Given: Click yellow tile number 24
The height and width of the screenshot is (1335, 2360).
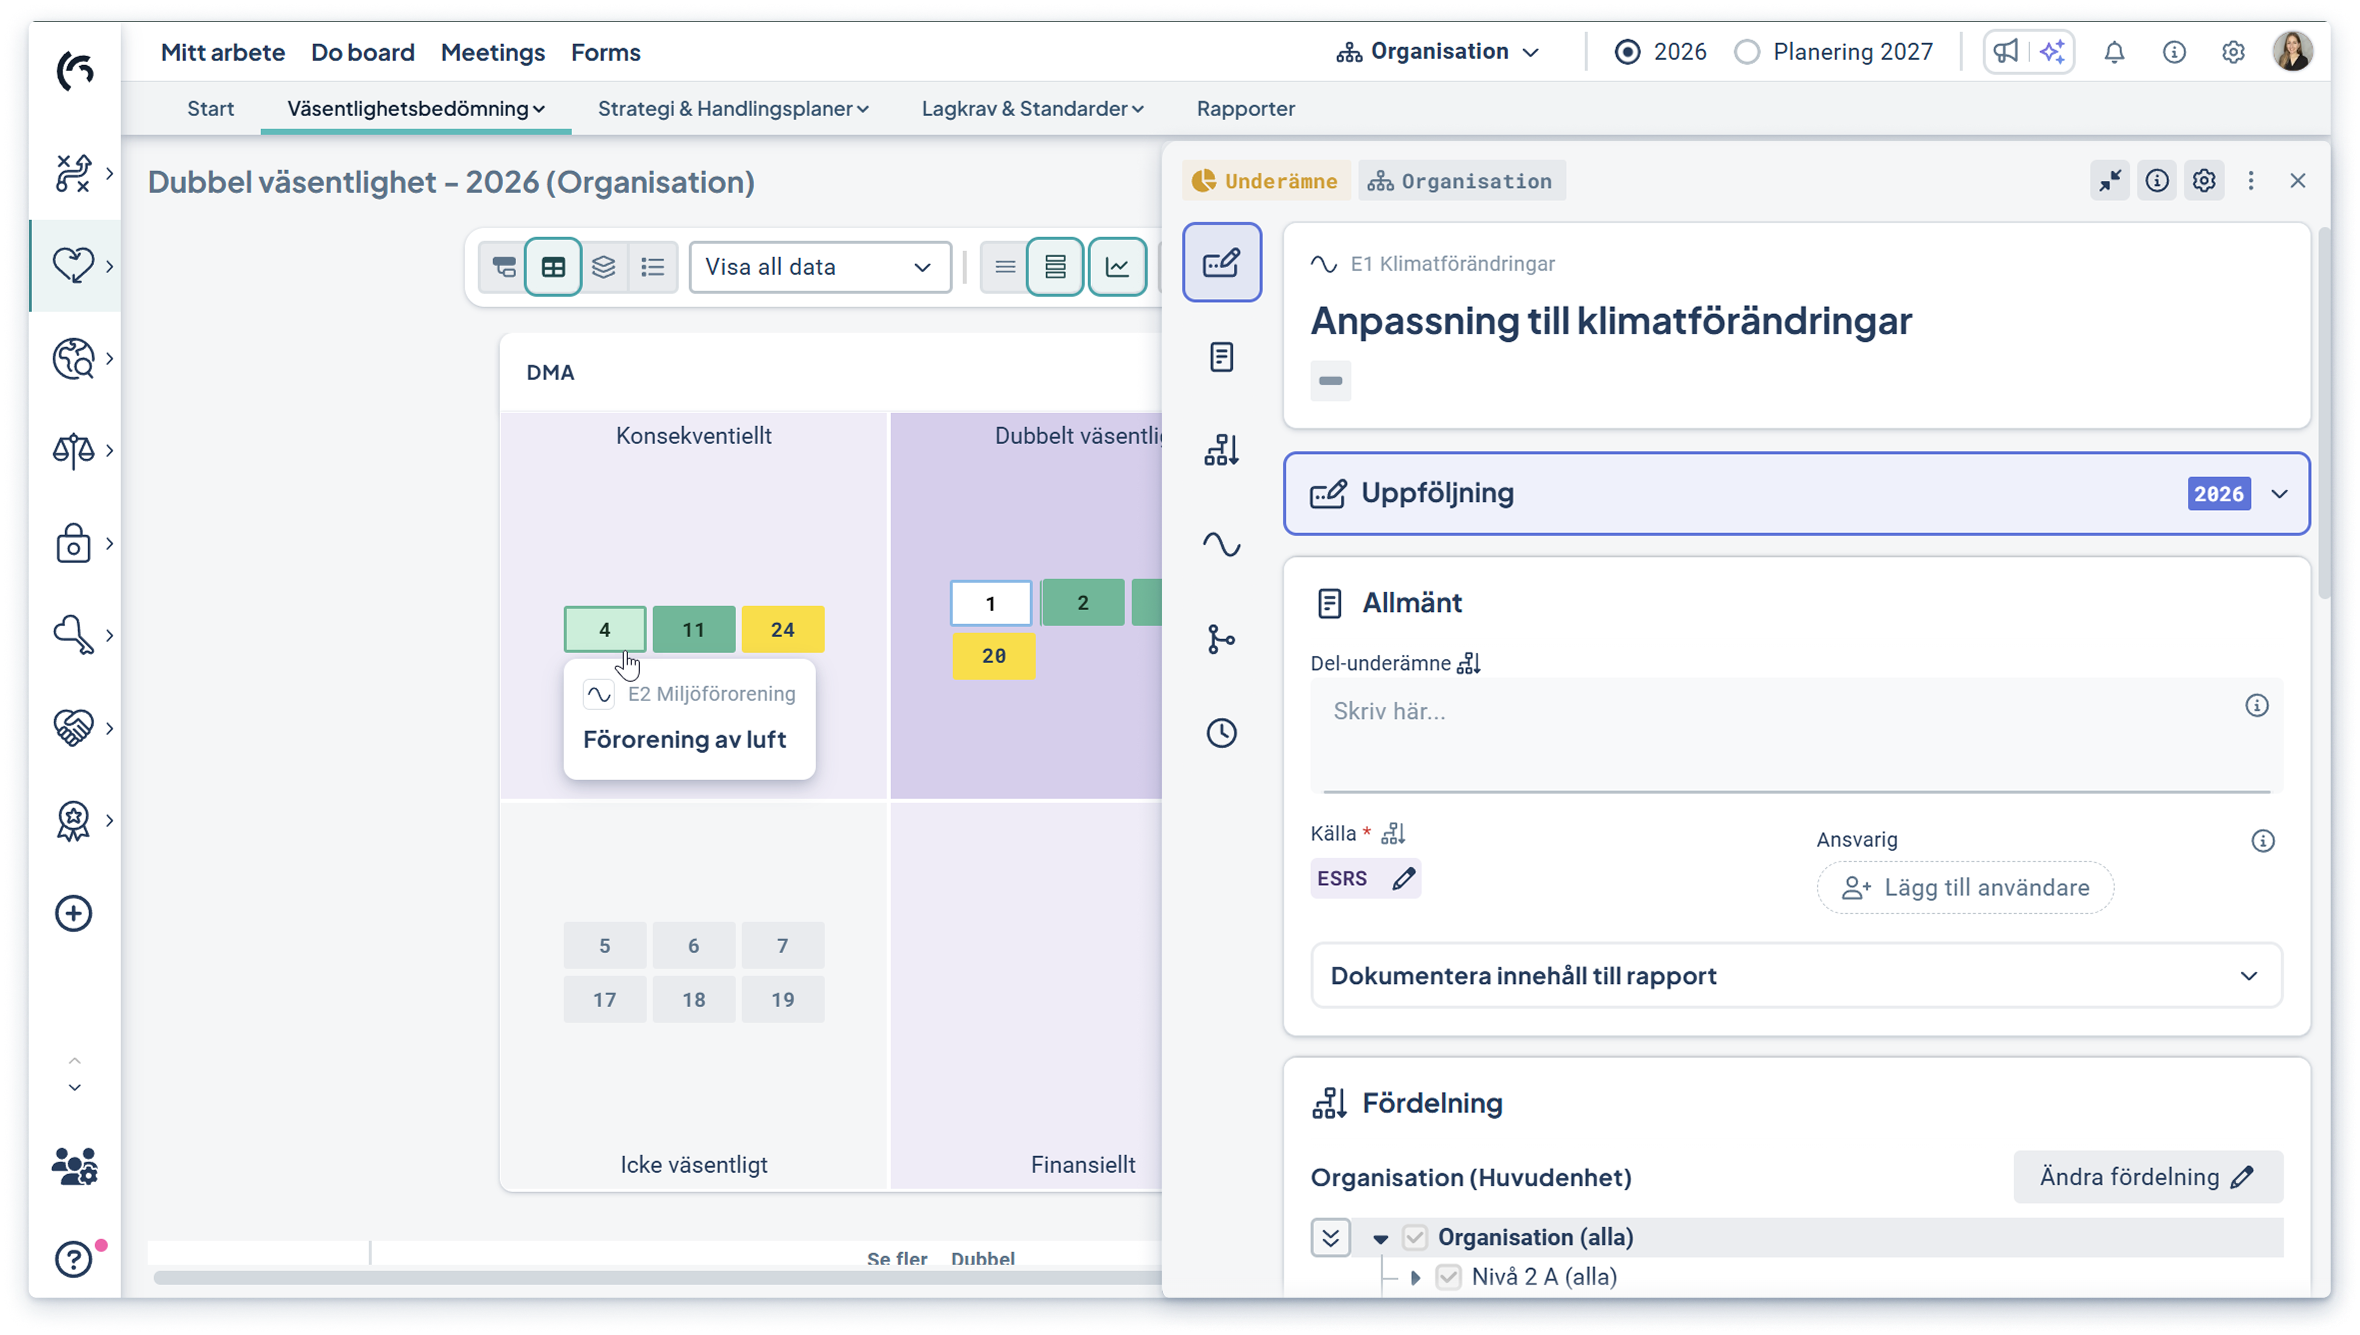Looking at the screenshot, I should tap(782, 630).
